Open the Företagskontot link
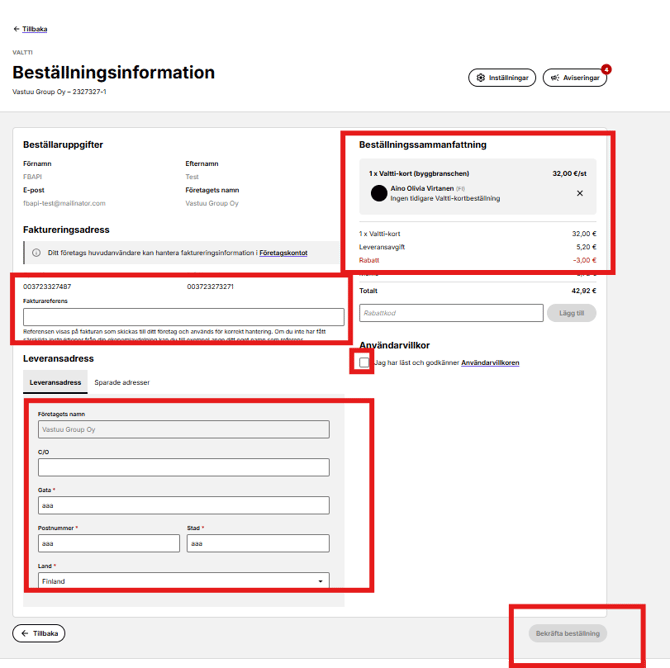Image resolution: width=670 pixels, height=668 pixels. click(x=283, y=253)
